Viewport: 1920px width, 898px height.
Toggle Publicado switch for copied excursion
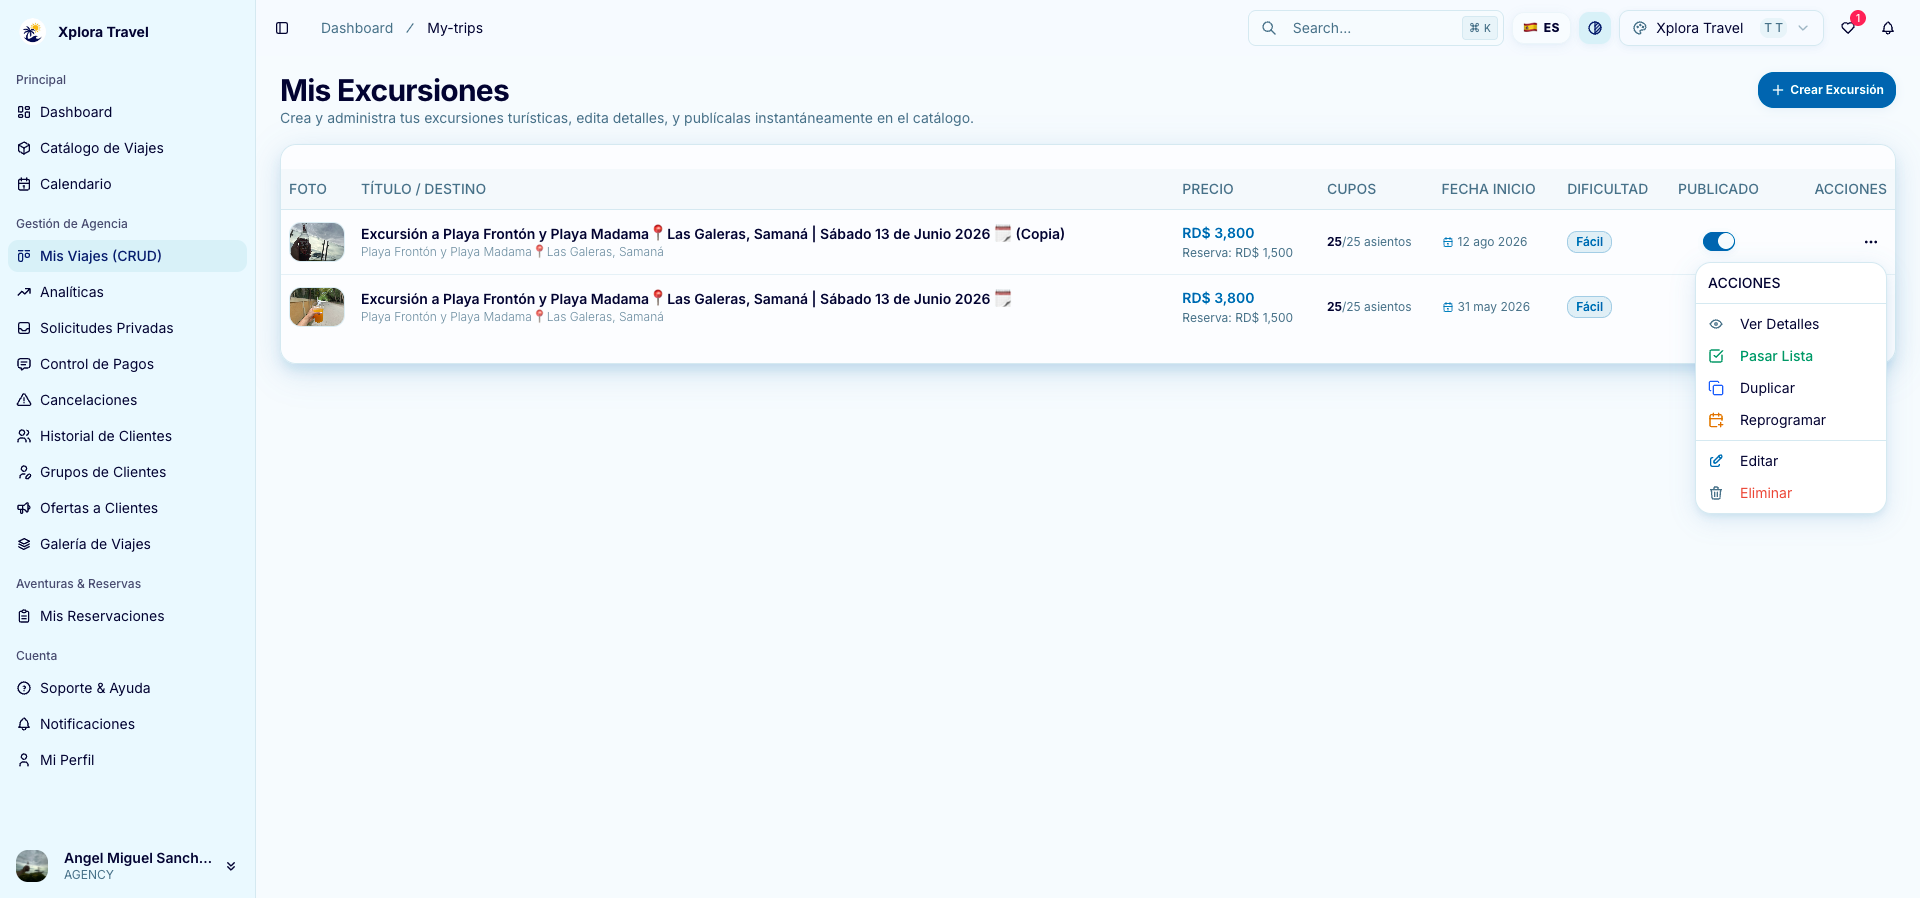pos(1718,242)
